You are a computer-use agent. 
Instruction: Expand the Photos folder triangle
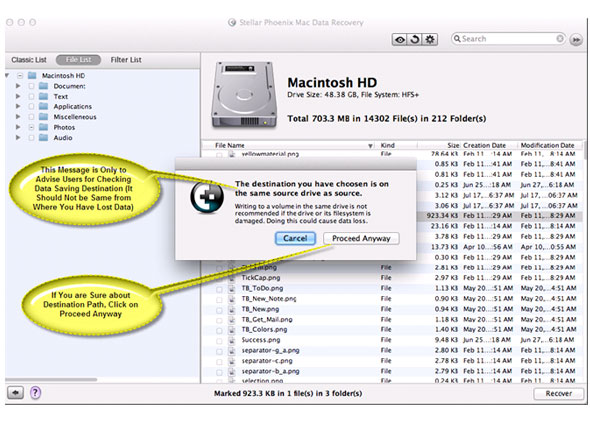pyautogui.click(x=18, y=127)
